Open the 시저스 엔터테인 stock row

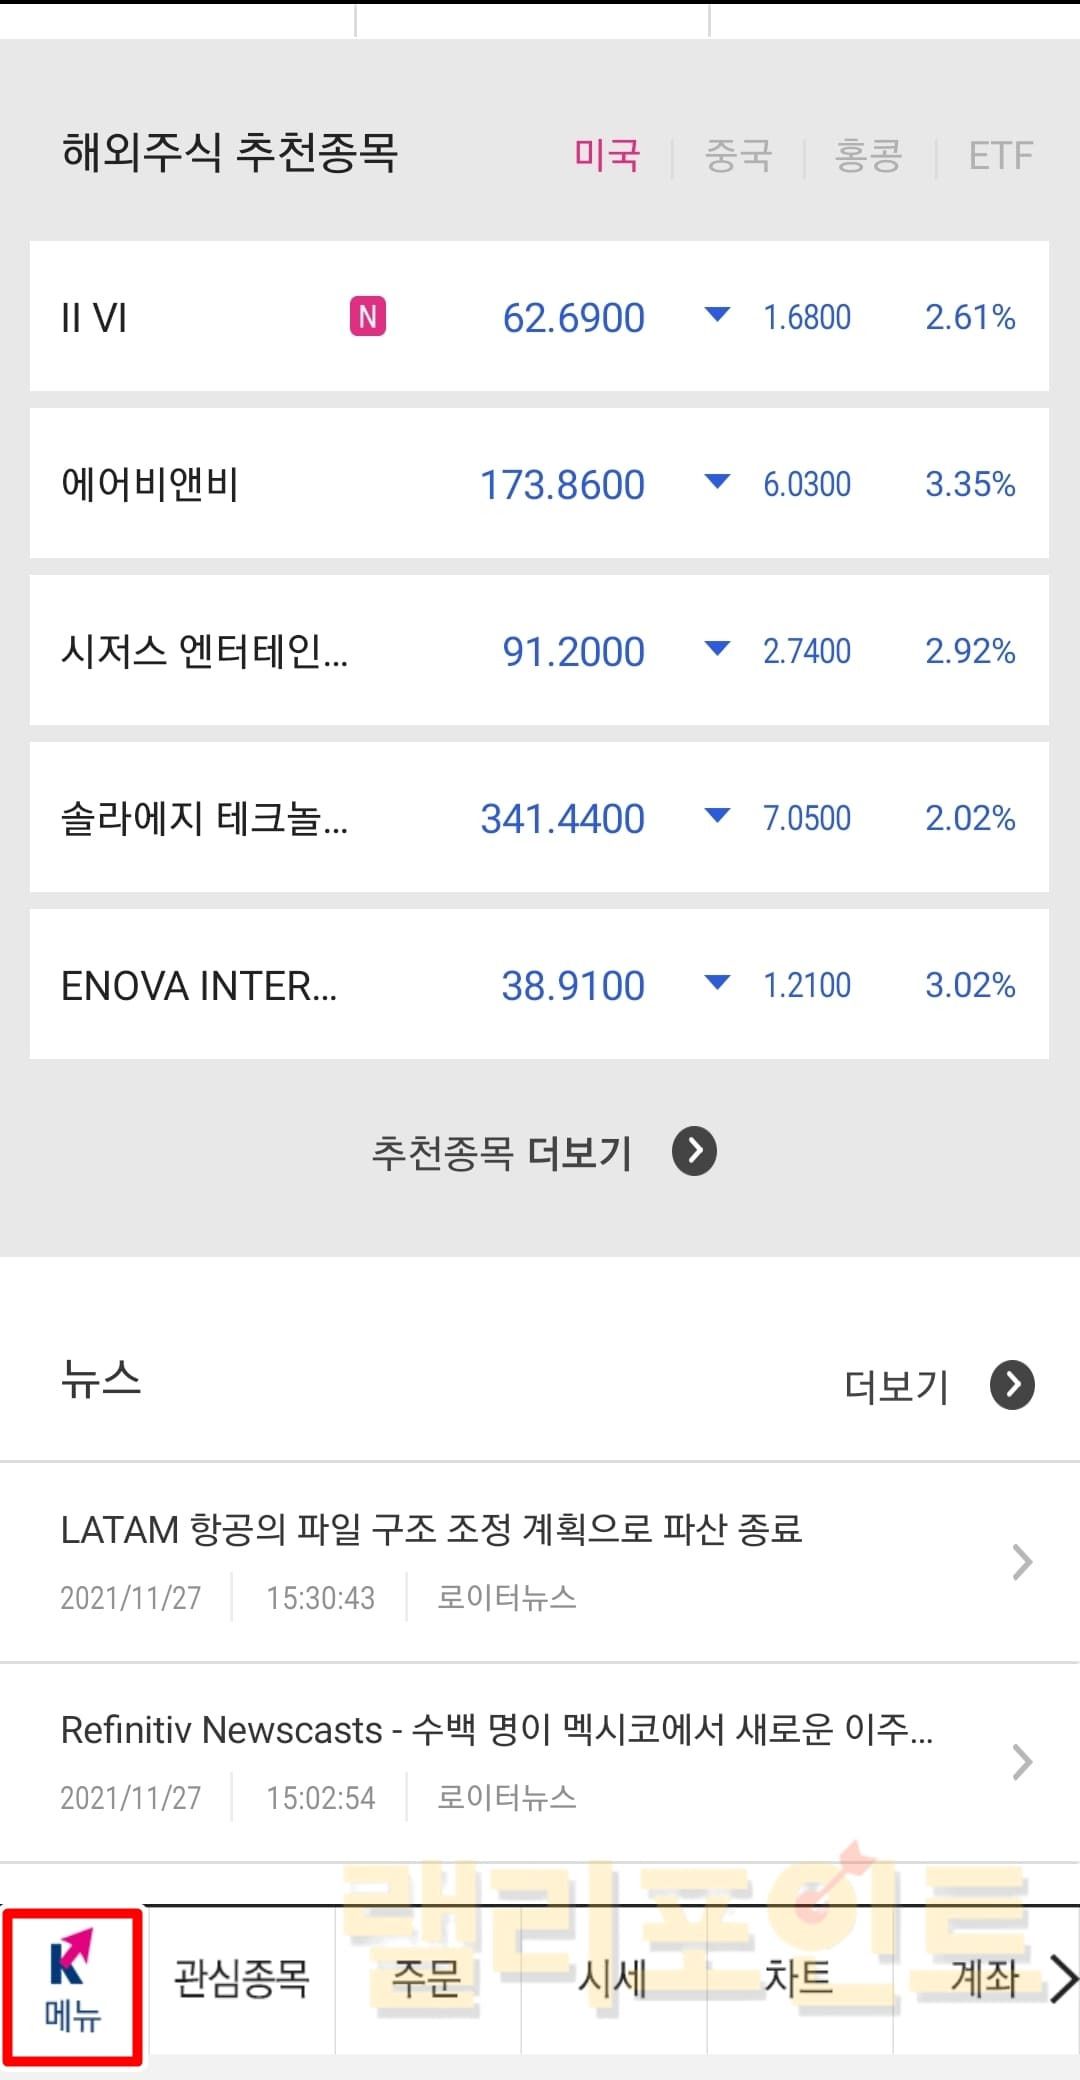[539, 651]
